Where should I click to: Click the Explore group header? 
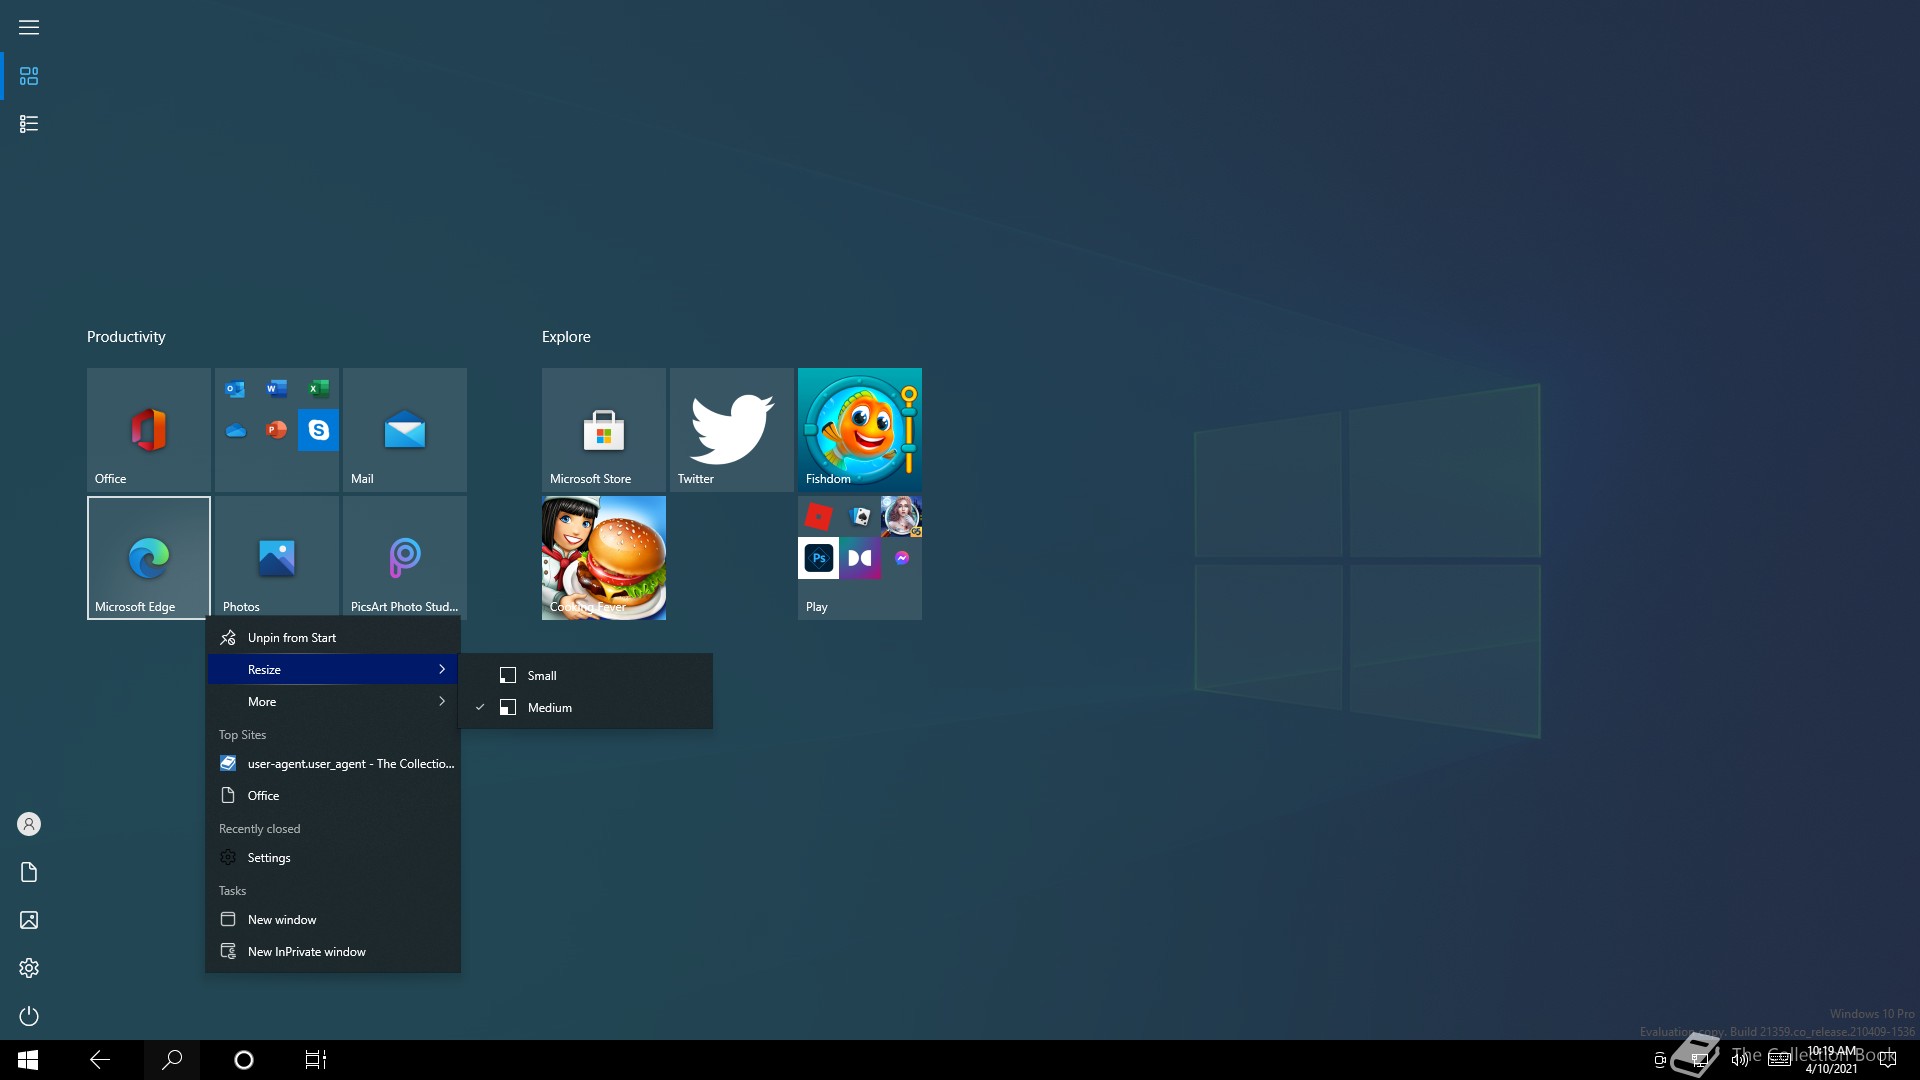point(566,337)
